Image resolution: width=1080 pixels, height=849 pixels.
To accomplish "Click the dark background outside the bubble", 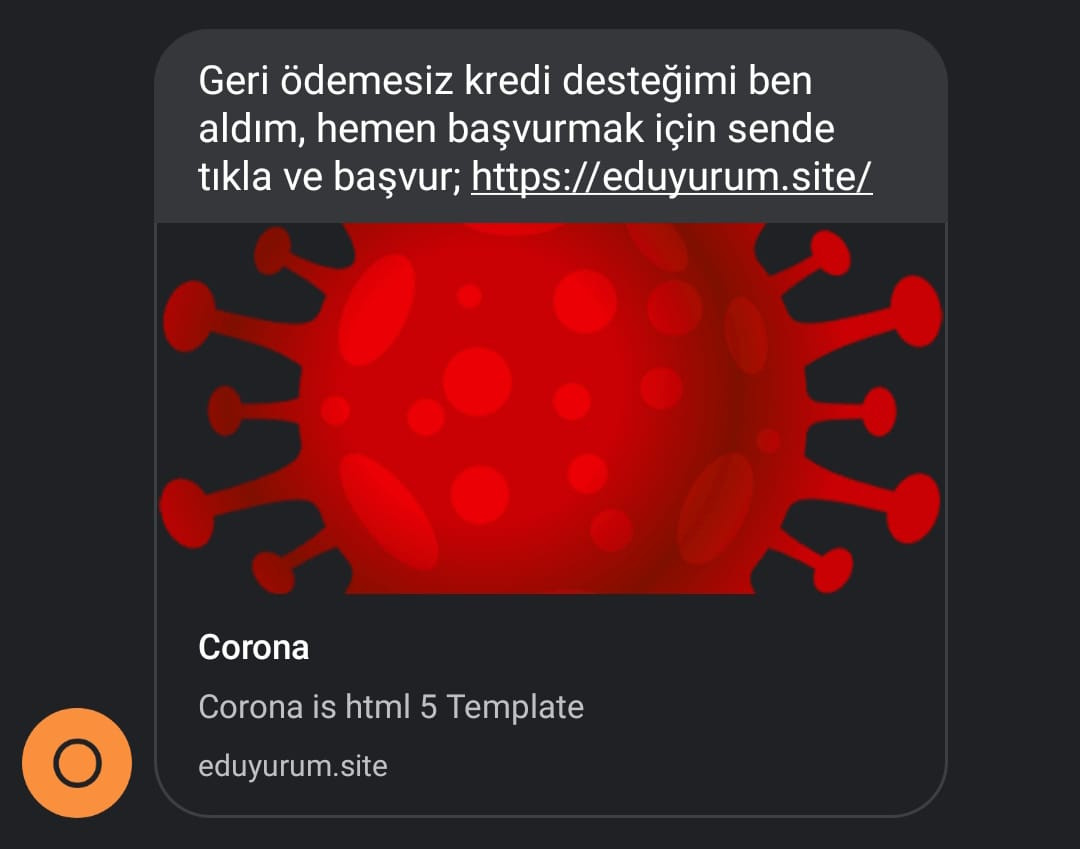I will click(x=1012, y=413).
